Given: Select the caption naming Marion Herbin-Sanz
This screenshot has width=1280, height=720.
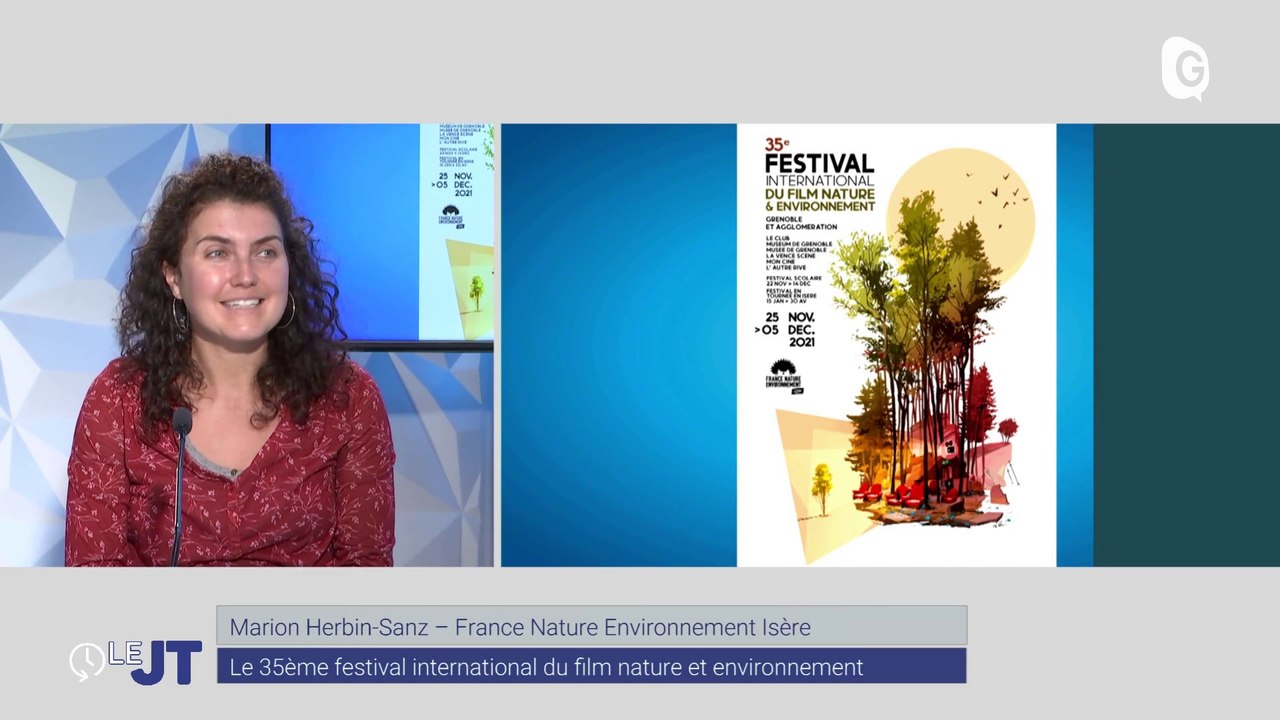Looking at the screenshot, I should (x=592, y=626).
